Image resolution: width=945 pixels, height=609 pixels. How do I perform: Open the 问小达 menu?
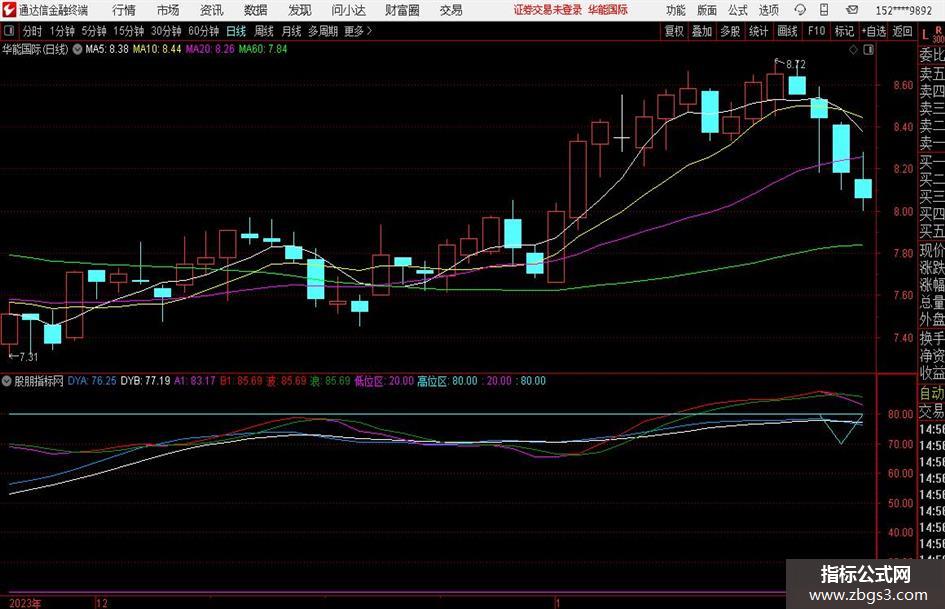(348, 10)
